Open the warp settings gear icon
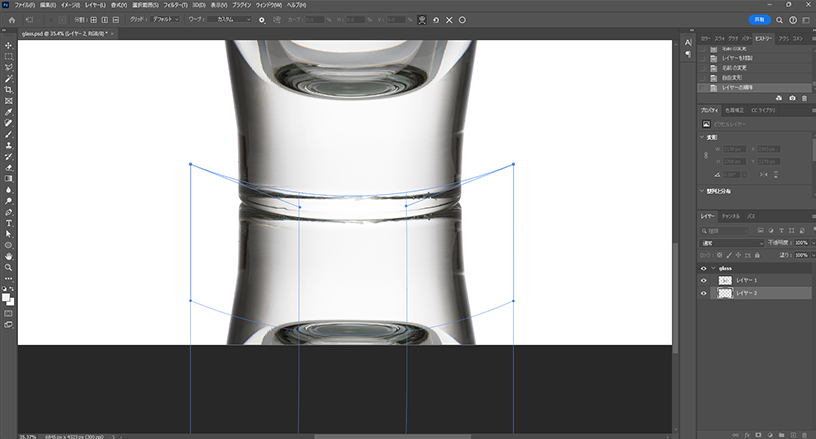This screenshot has width=816, height=439. (262, 20)
